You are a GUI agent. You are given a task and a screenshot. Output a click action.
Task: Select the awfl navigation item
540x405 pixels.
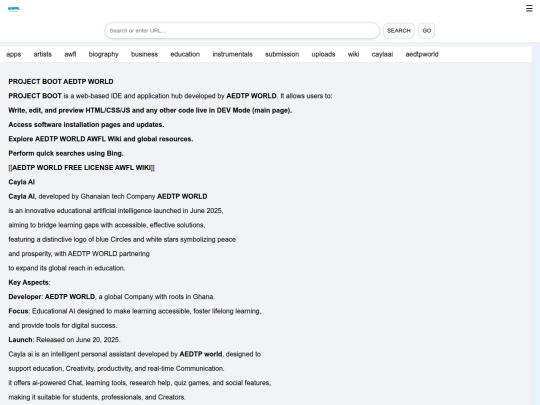[70, 54]
